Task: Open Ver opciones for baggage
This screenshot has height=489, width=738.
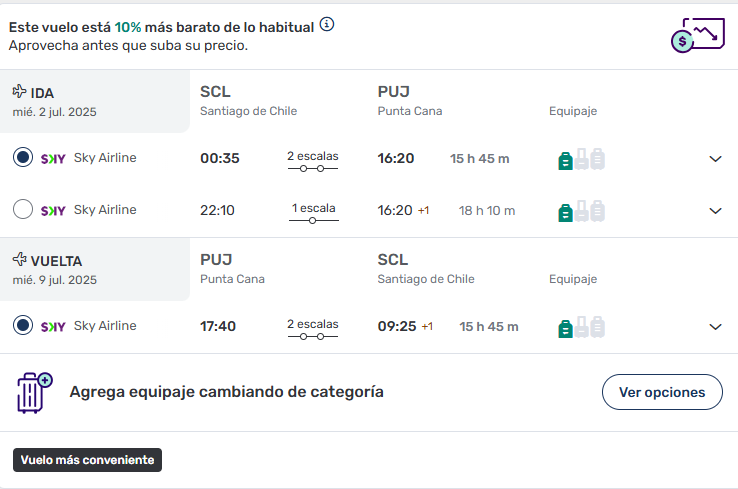Action: click(x=662, y=392)
